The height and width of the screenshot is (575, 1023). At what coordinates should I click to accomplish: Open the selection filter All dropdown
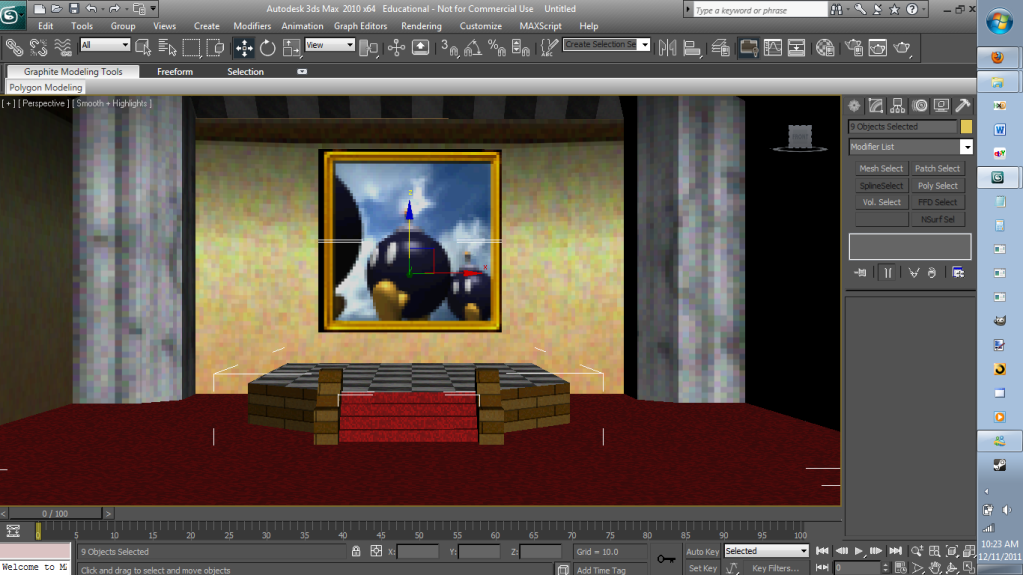coord(104,44)
